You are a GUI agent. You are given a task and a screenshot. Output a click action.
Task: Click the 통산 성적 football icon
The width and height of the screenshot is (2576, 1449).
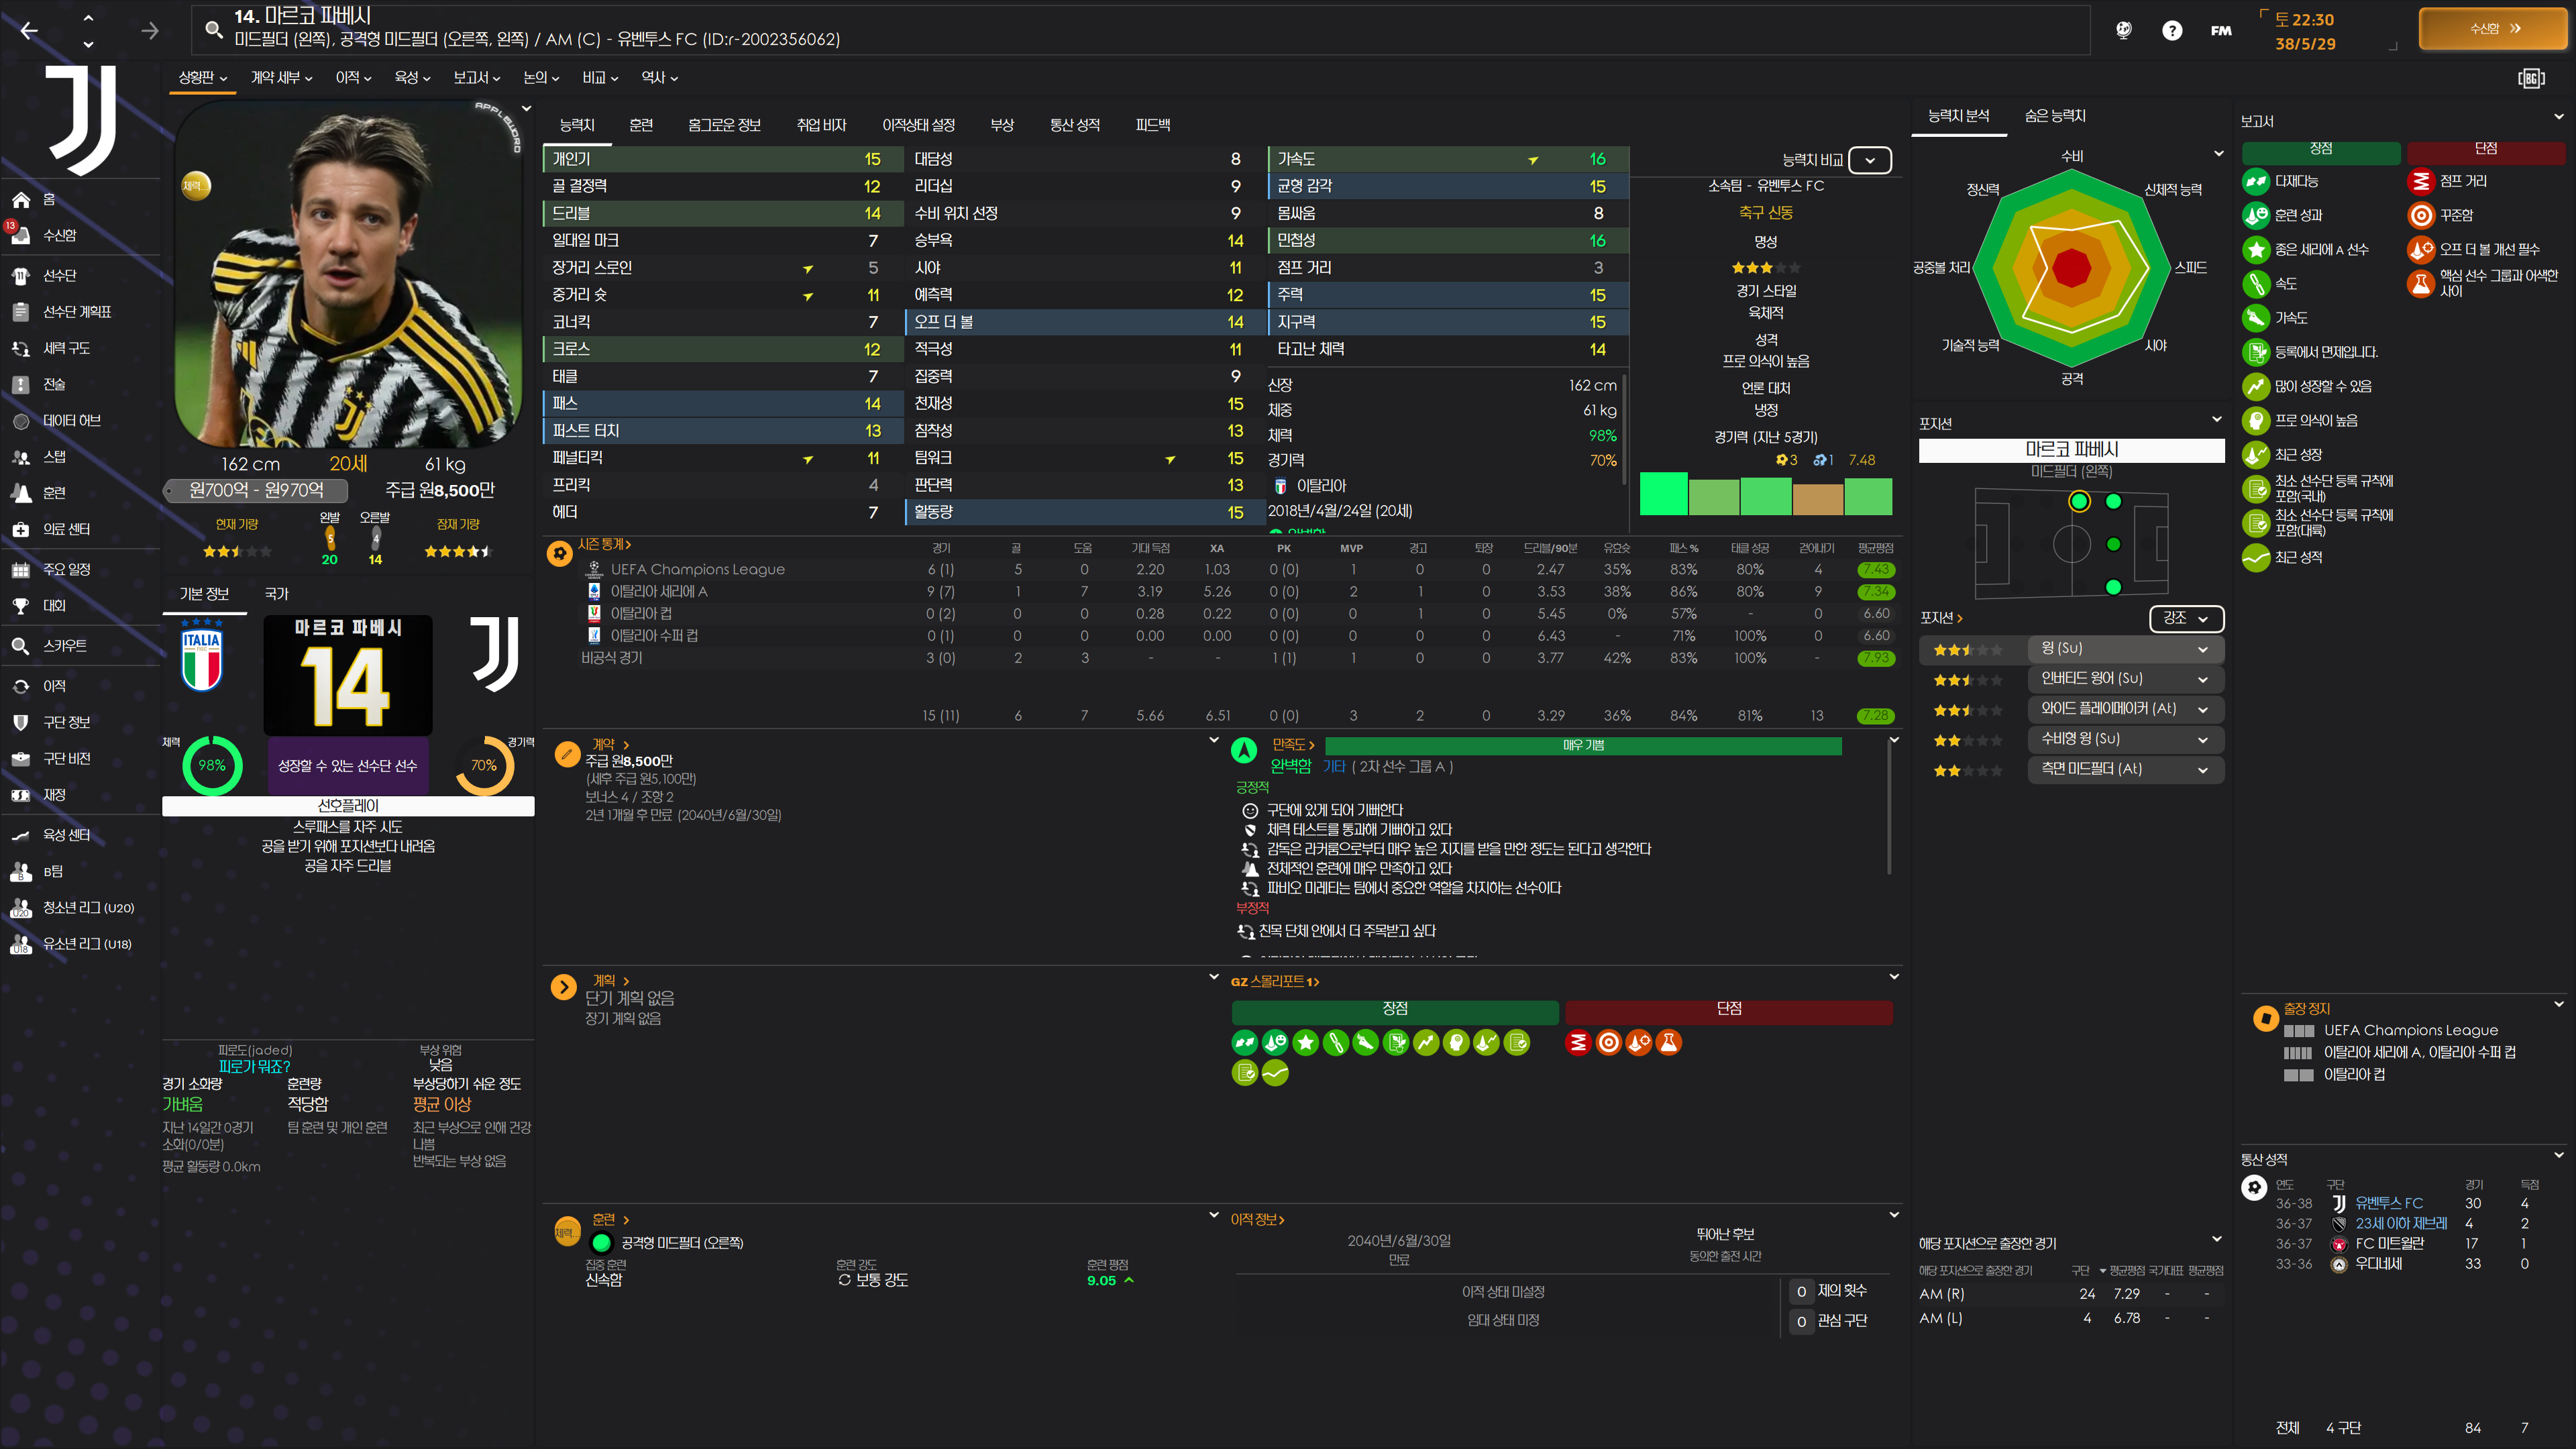tap(2254, 1187)
